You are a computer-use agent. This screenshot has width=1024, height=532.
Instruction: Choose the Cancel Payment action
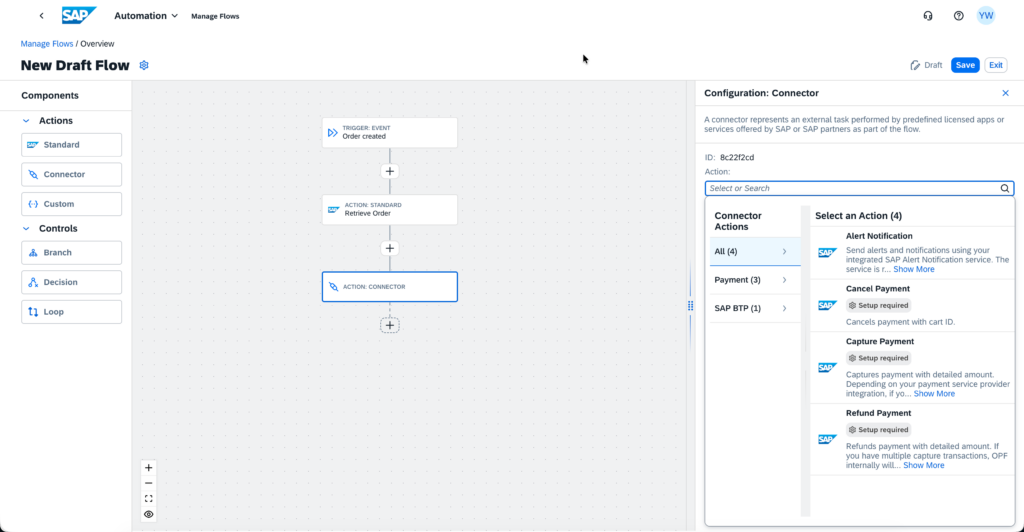tap(912, 305)
